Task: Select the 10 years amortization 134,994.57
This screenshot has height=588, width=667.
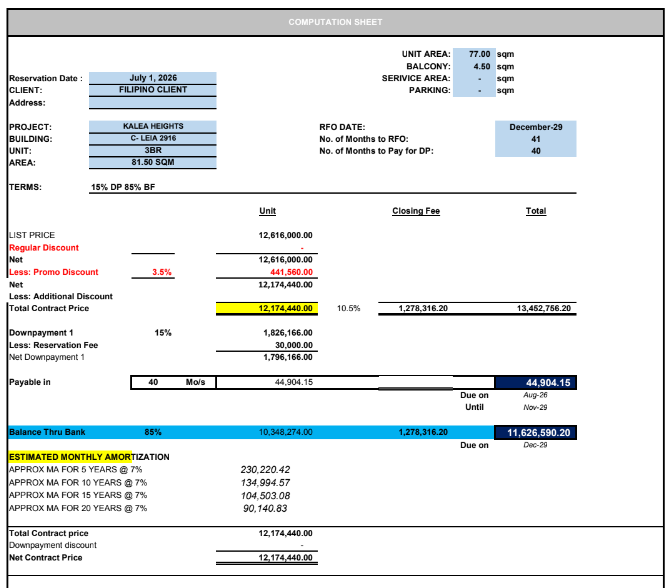Action: click(x=265, y=483)
